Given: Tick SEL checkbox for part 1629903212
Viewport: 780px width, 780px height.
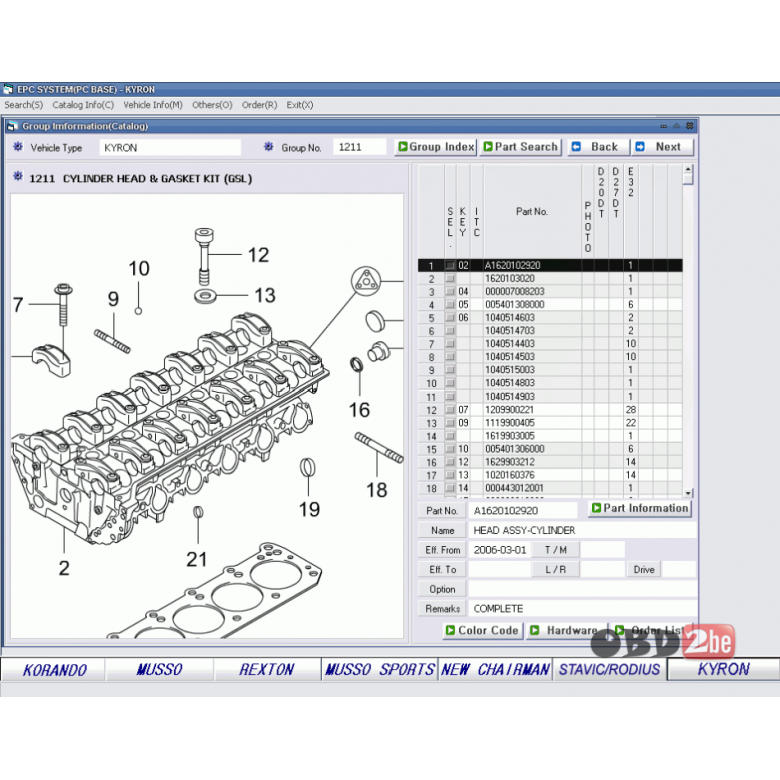Looking at the screenshot, I should (450, 462).
